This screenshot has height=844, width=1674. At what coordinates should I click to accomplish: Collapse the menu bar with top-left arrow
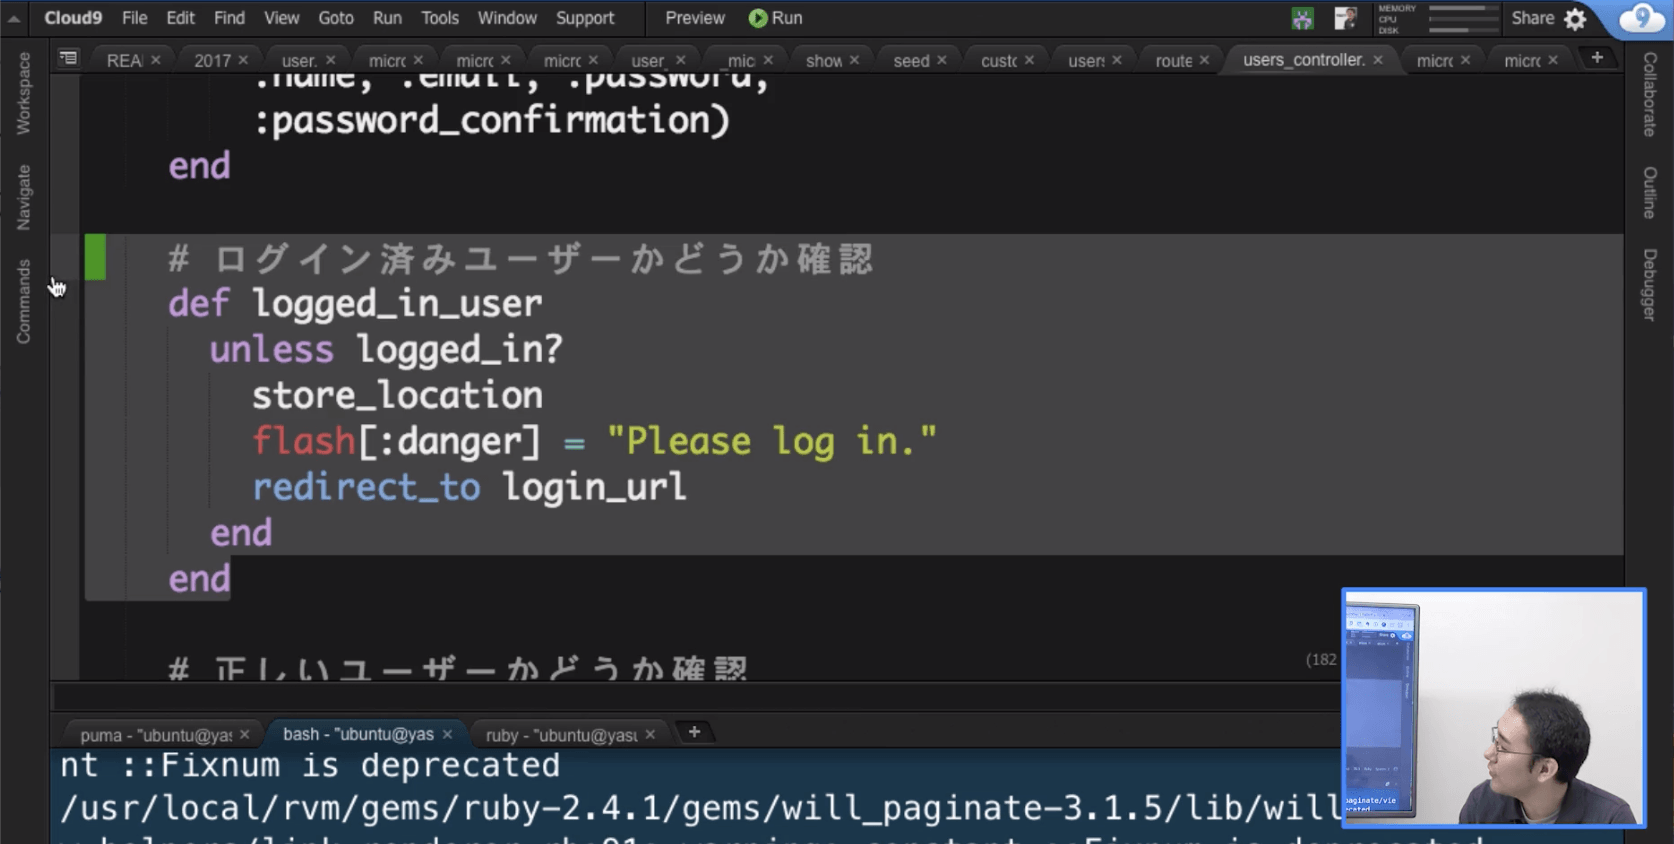tap(14, 18)
